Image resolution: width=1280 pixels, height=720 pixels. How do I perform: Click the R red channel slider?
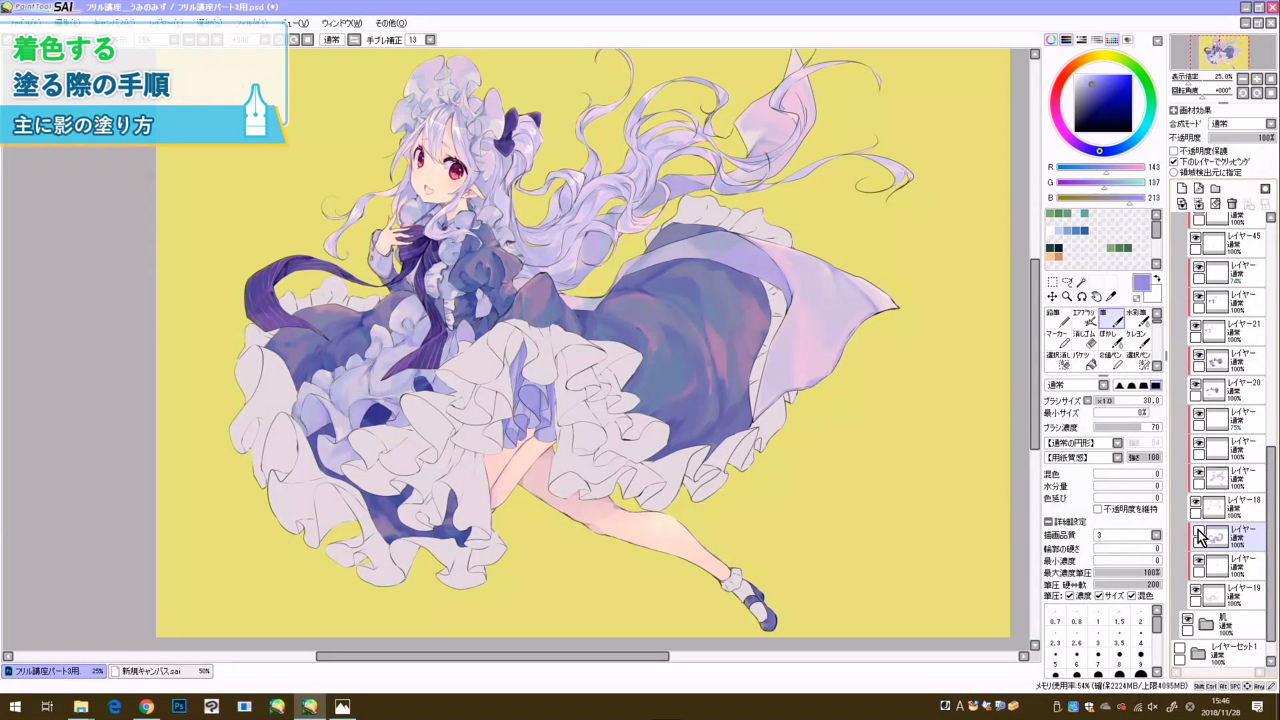pos(1101,167)
